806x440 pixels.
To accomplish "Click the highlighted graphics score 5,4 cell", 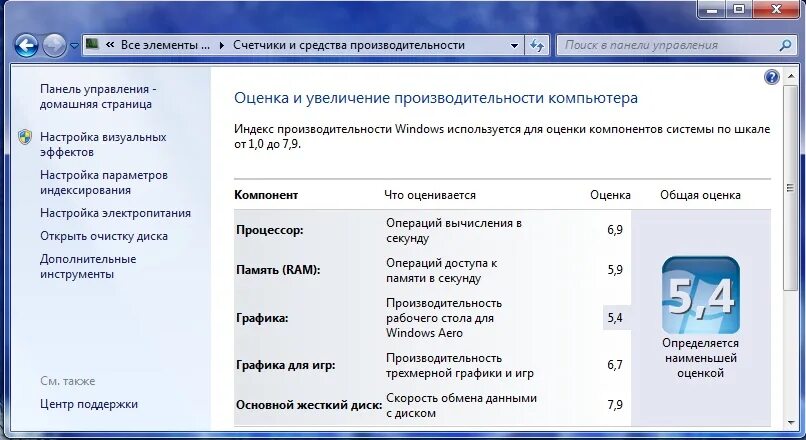I will pyautogui.click(x=616, y=318).
